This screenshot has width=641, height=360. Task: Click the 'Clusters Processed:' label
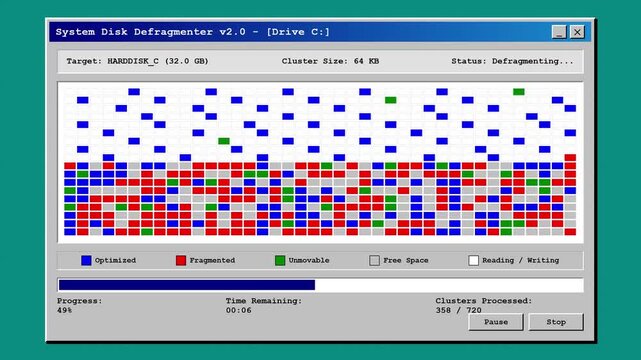tap(484, 301)
